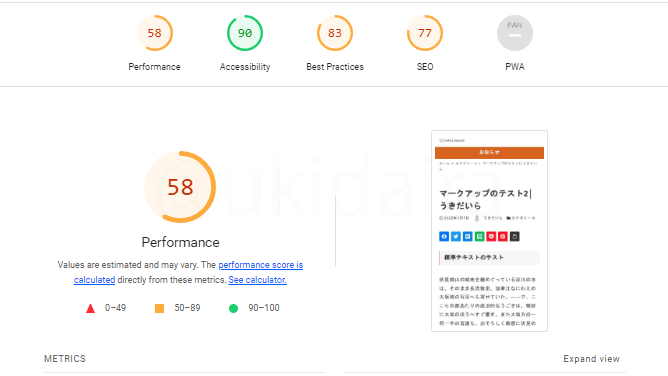Click the orange square 50–89 legend swatch

coord(159,308)
